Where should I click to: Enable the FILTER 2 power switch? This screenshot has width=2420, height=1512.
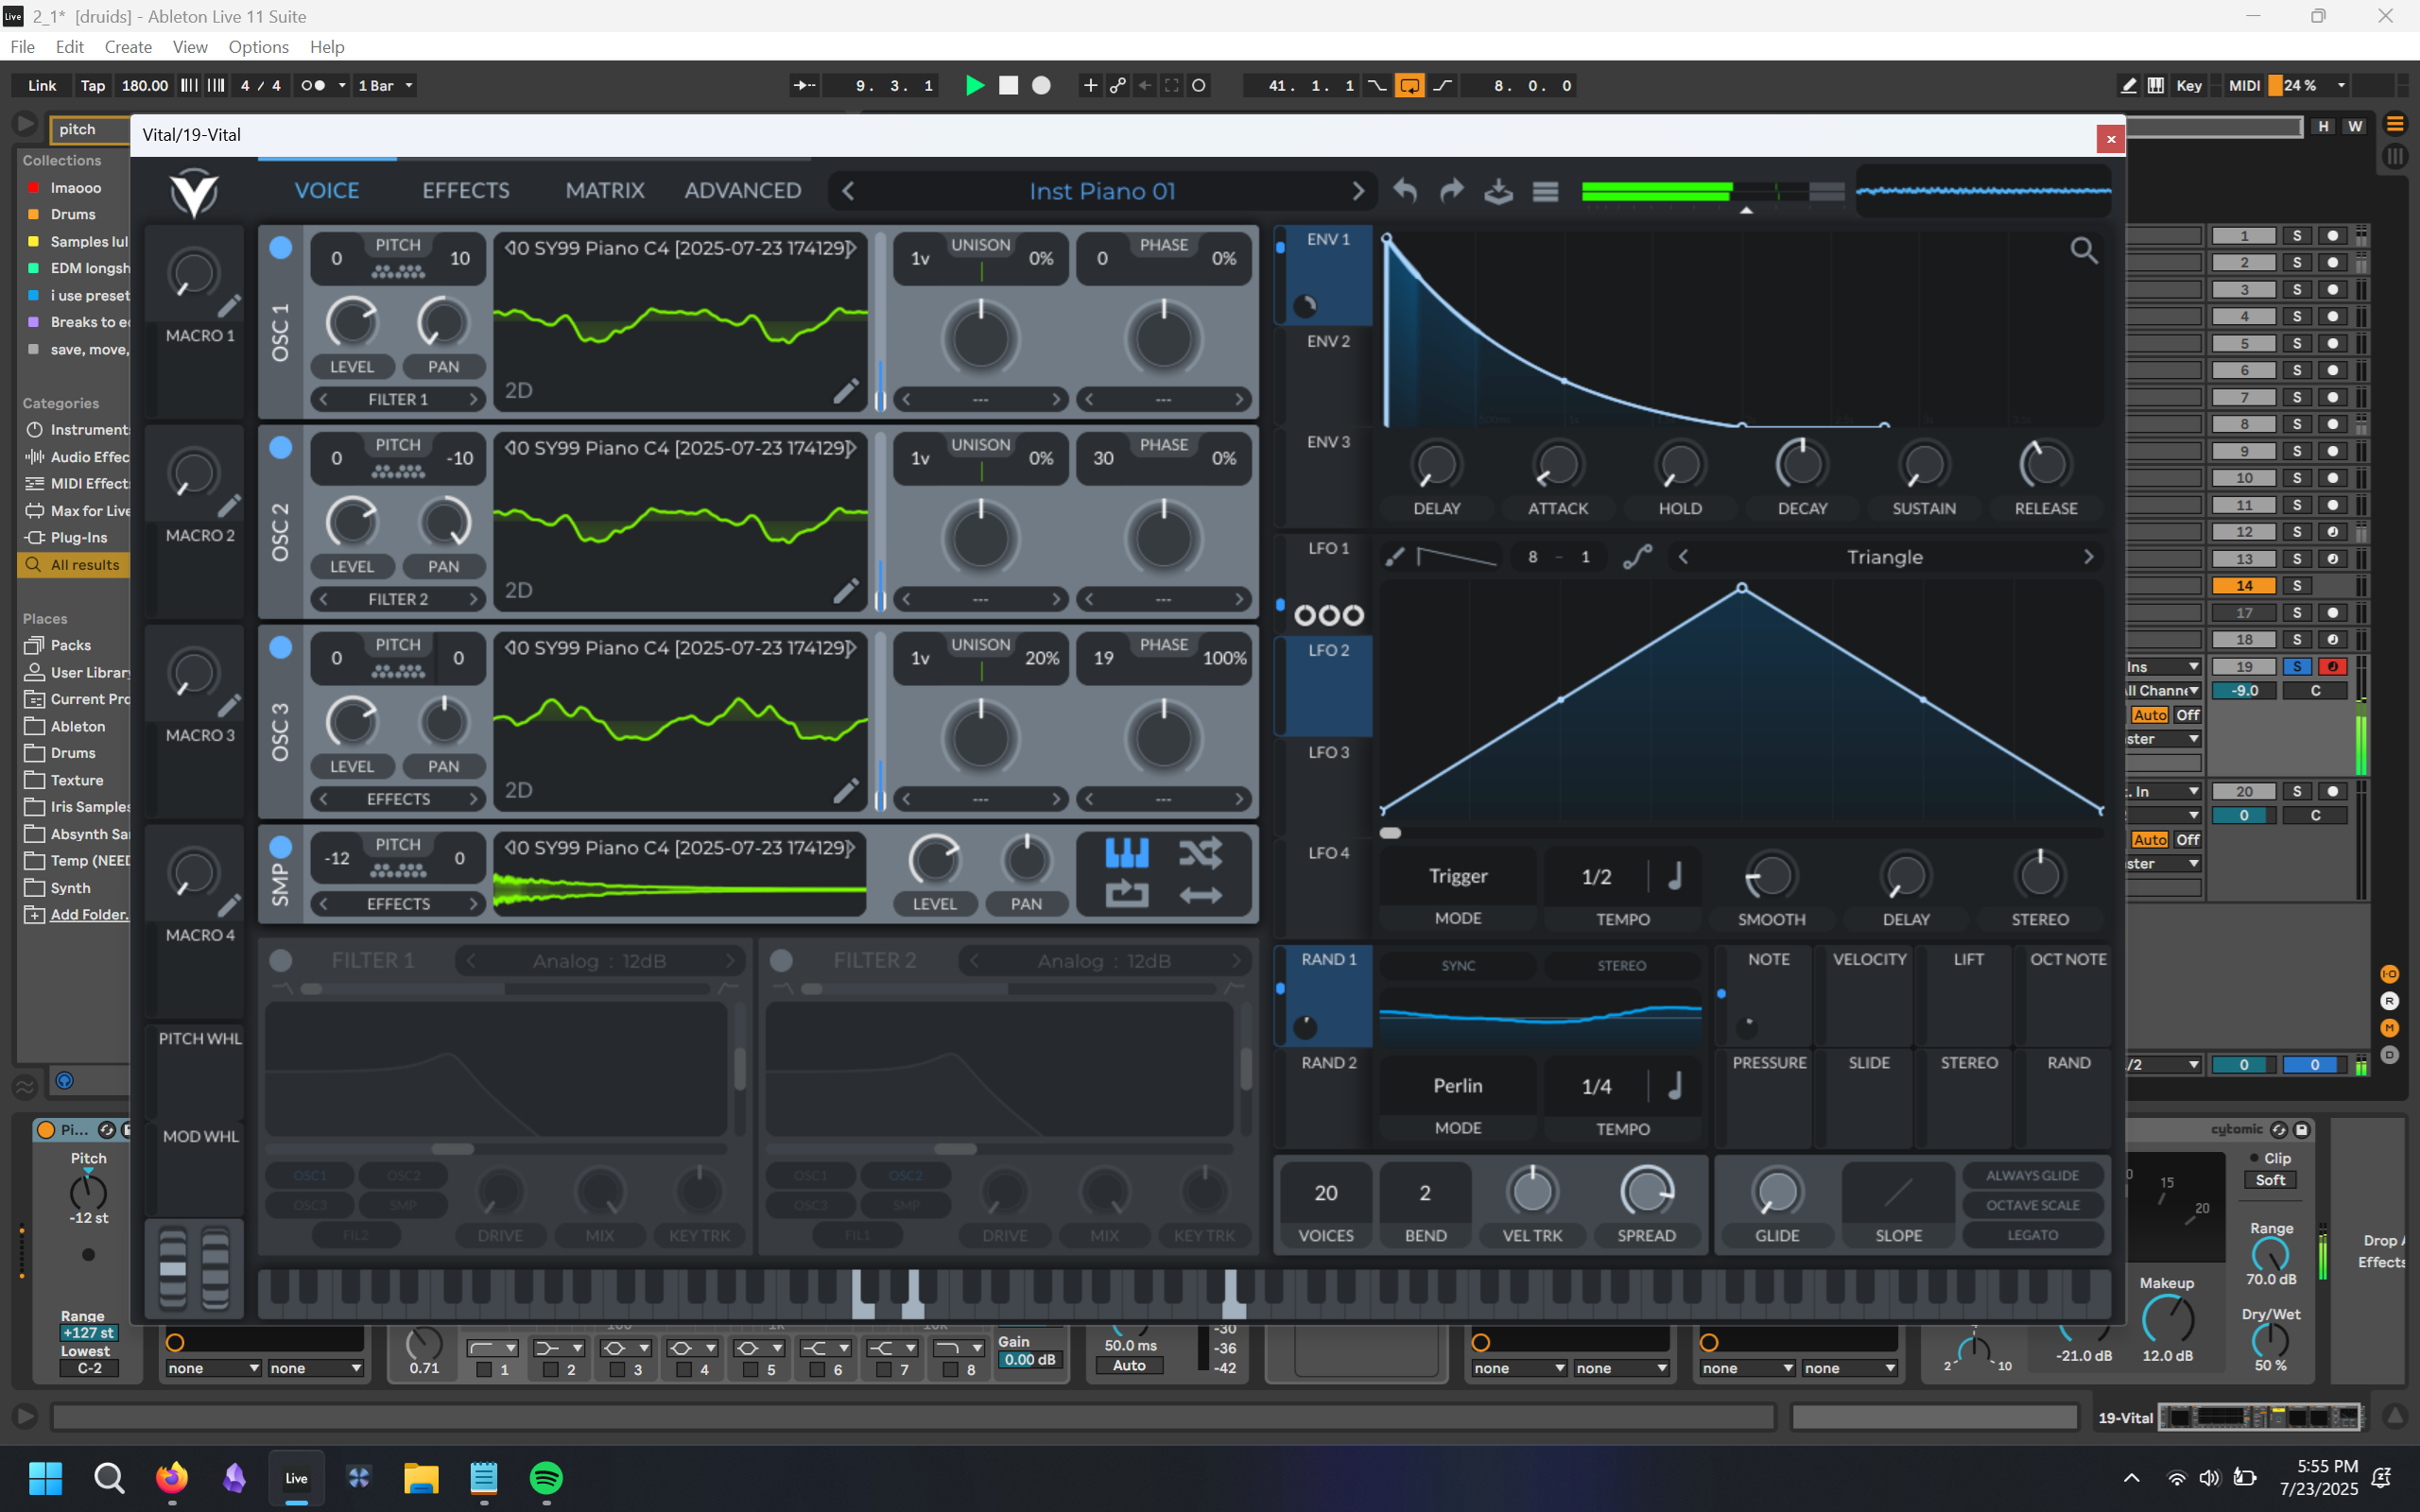tap(782, 960)
